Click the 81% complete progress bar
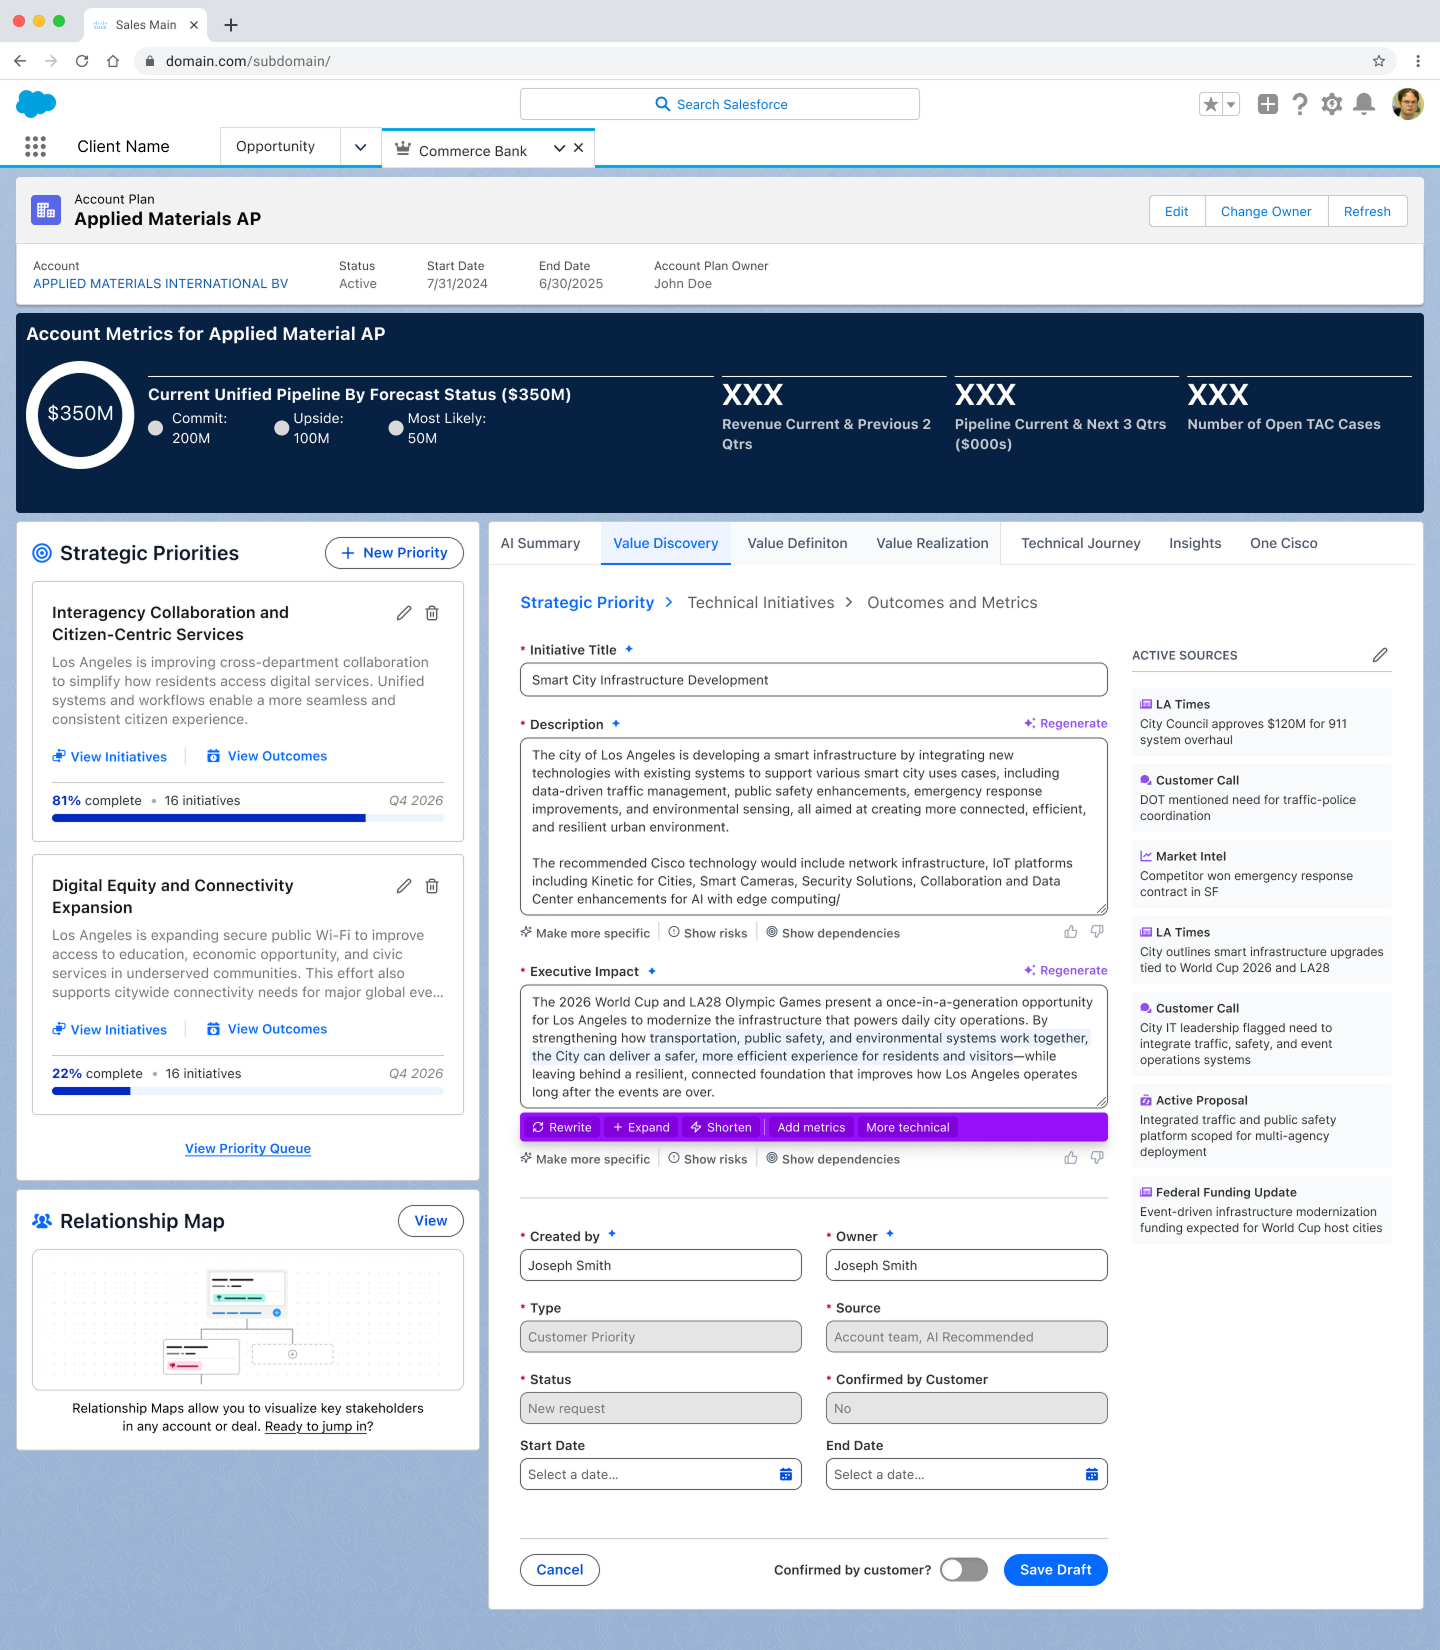Screen dimensions: 1440x1650 coord(248,818)
